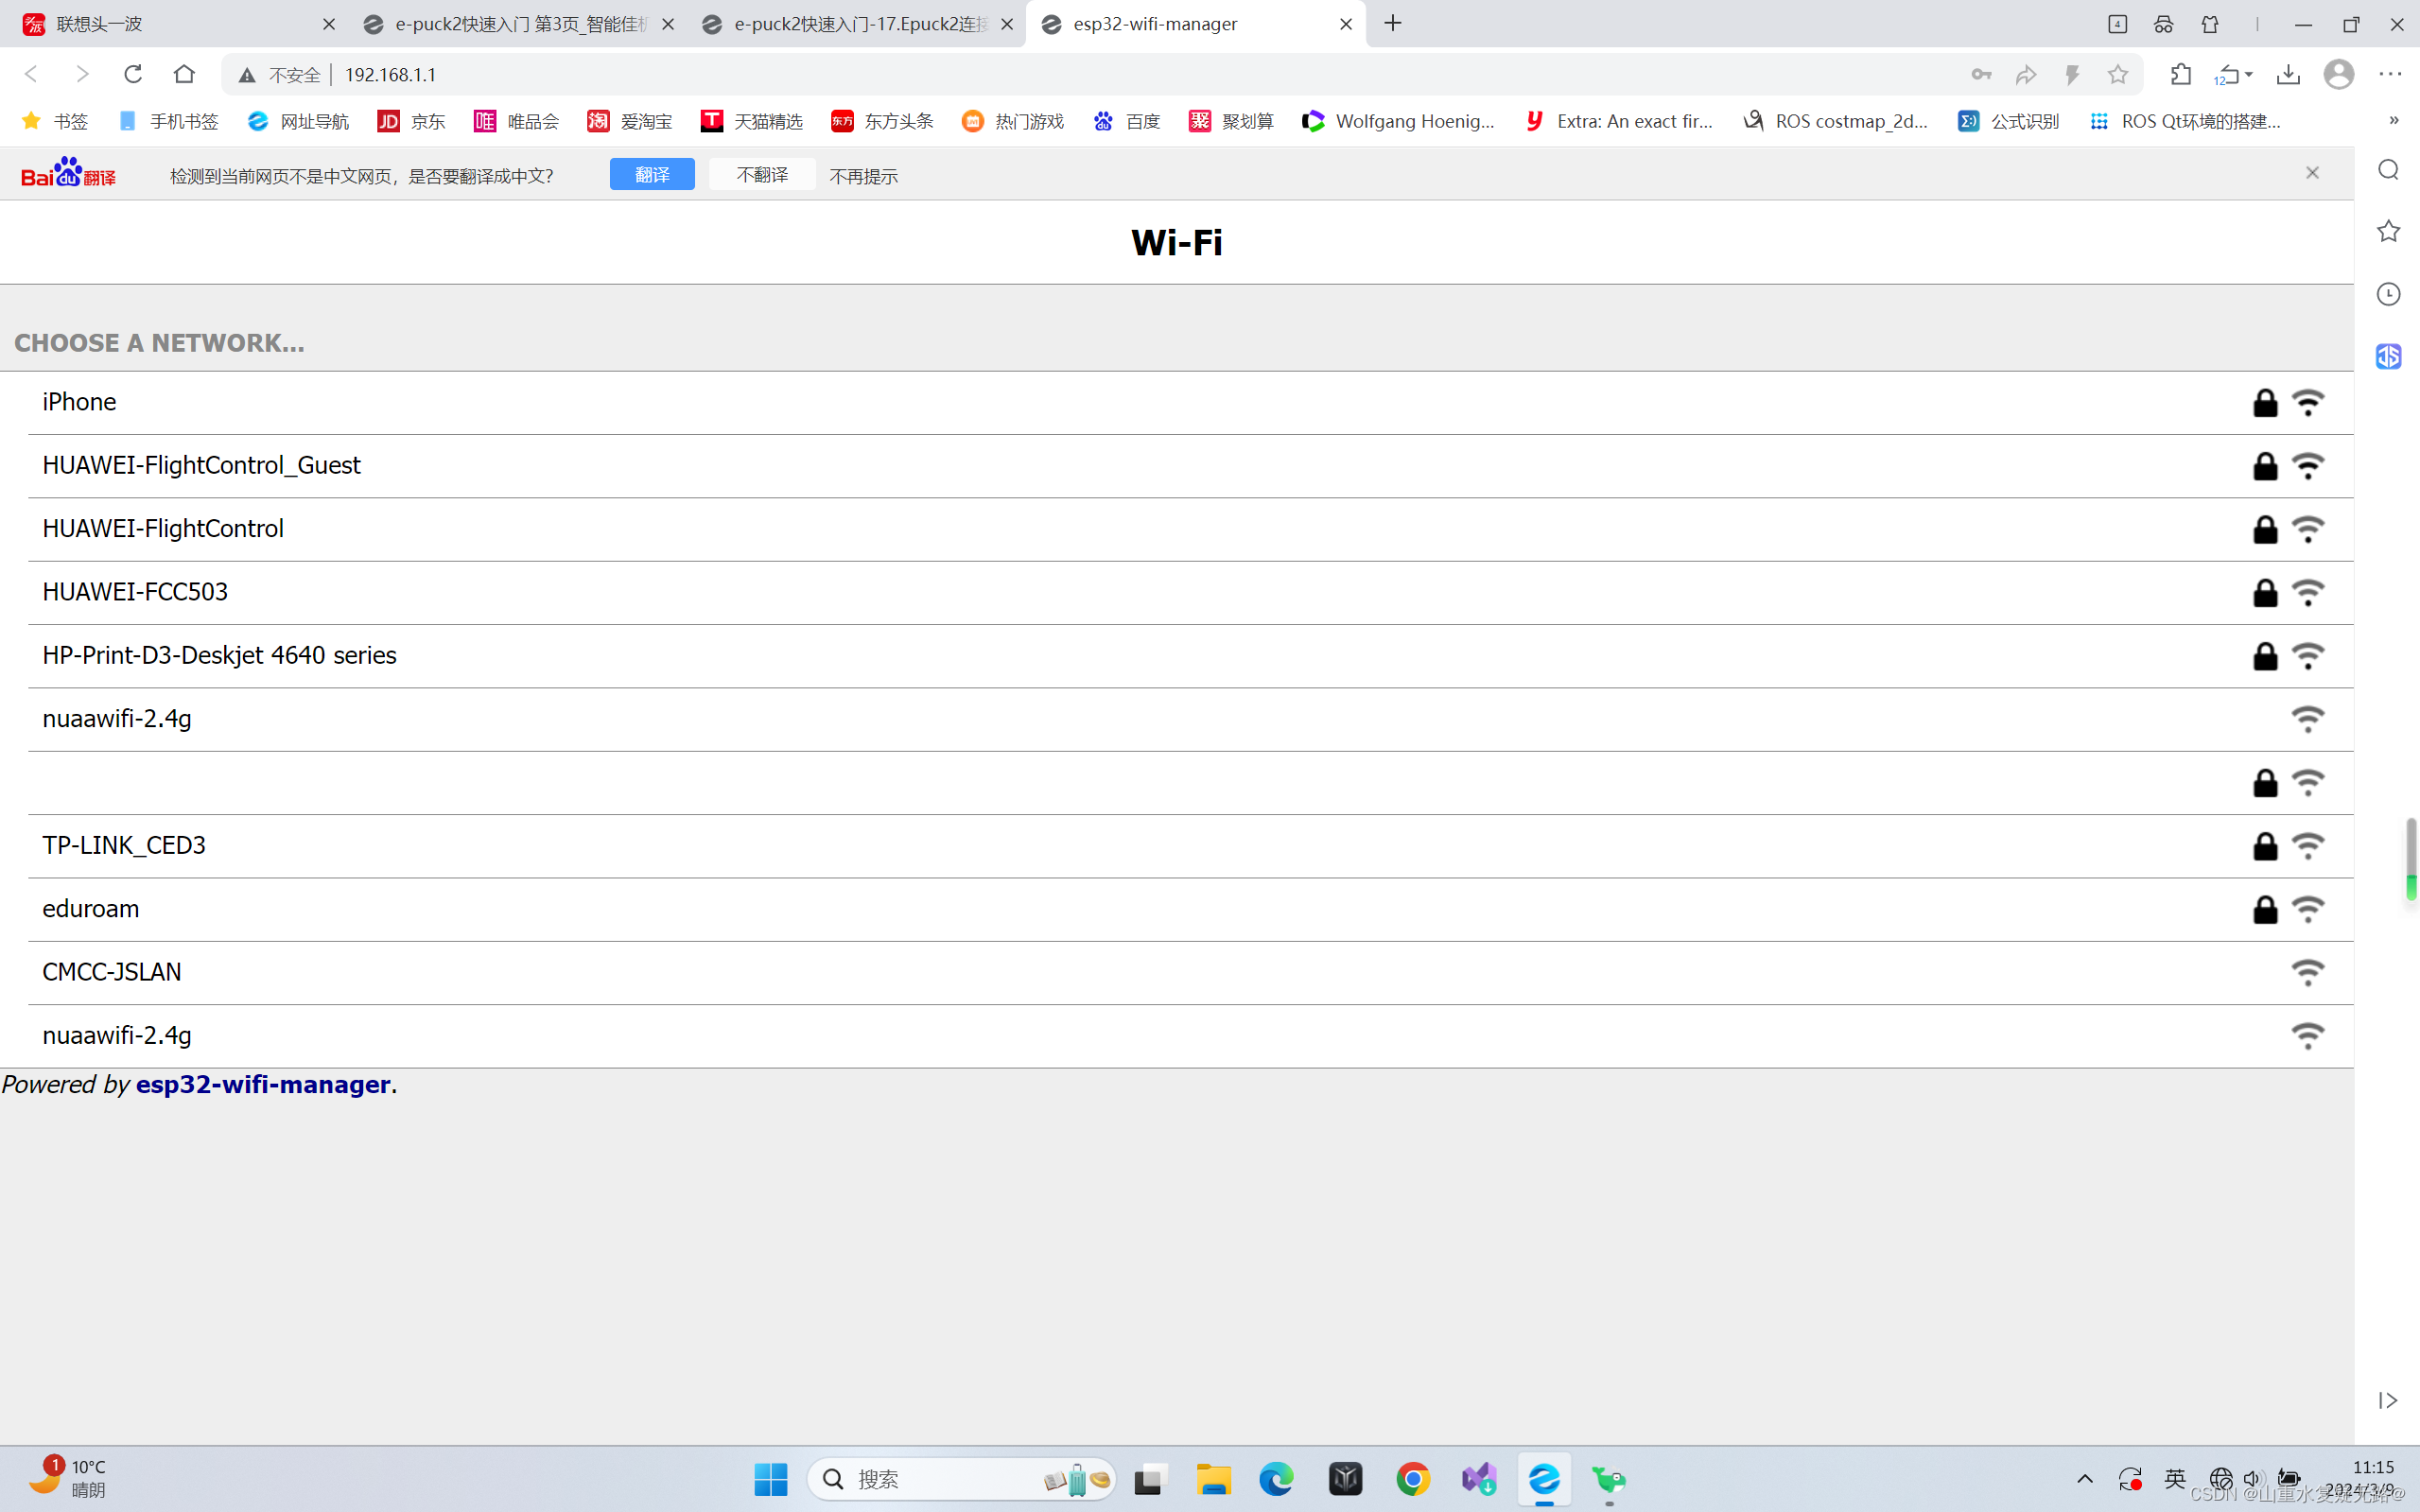Open the saved password key icon
Viewport: 2420px width, 1512px height.
1981,74
